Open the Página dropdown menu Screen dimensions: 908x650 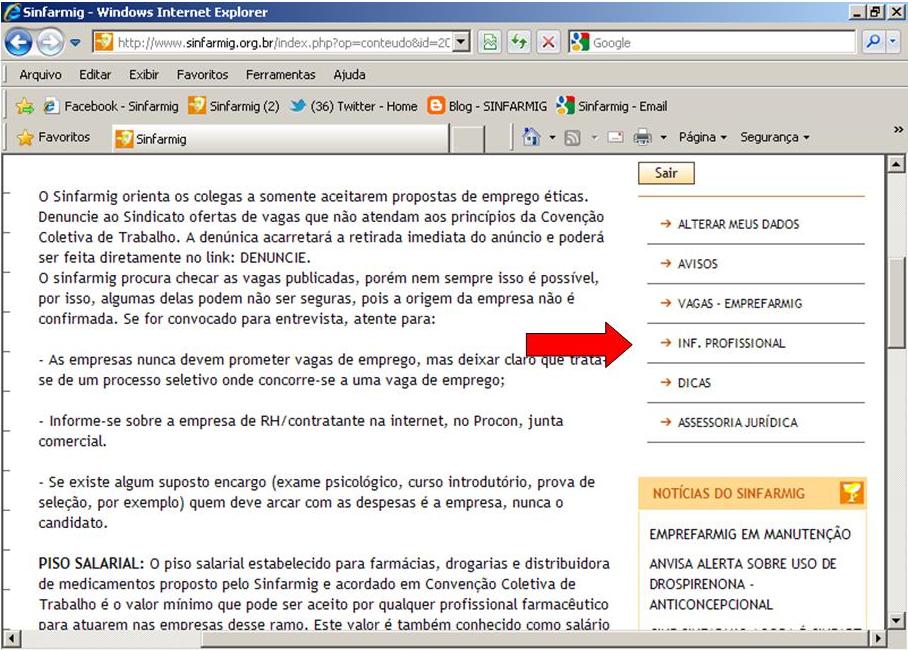point(702,138)
